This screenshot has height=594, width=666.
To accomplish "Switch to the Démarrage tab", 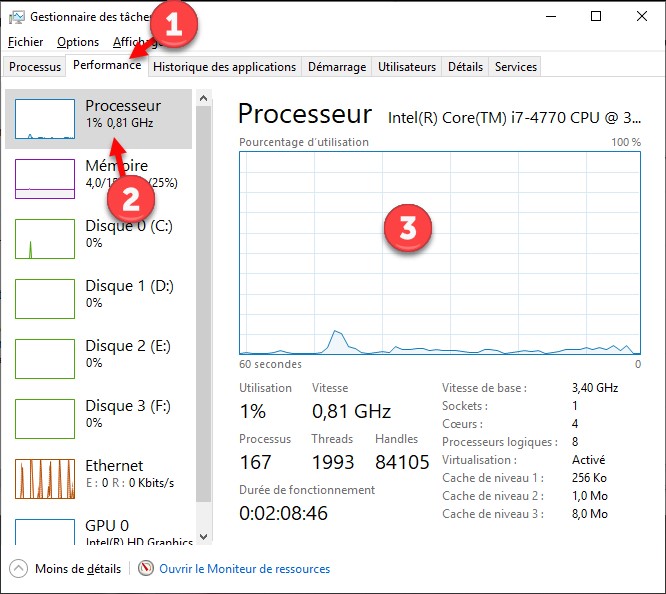I will click(x=337, y=67).
